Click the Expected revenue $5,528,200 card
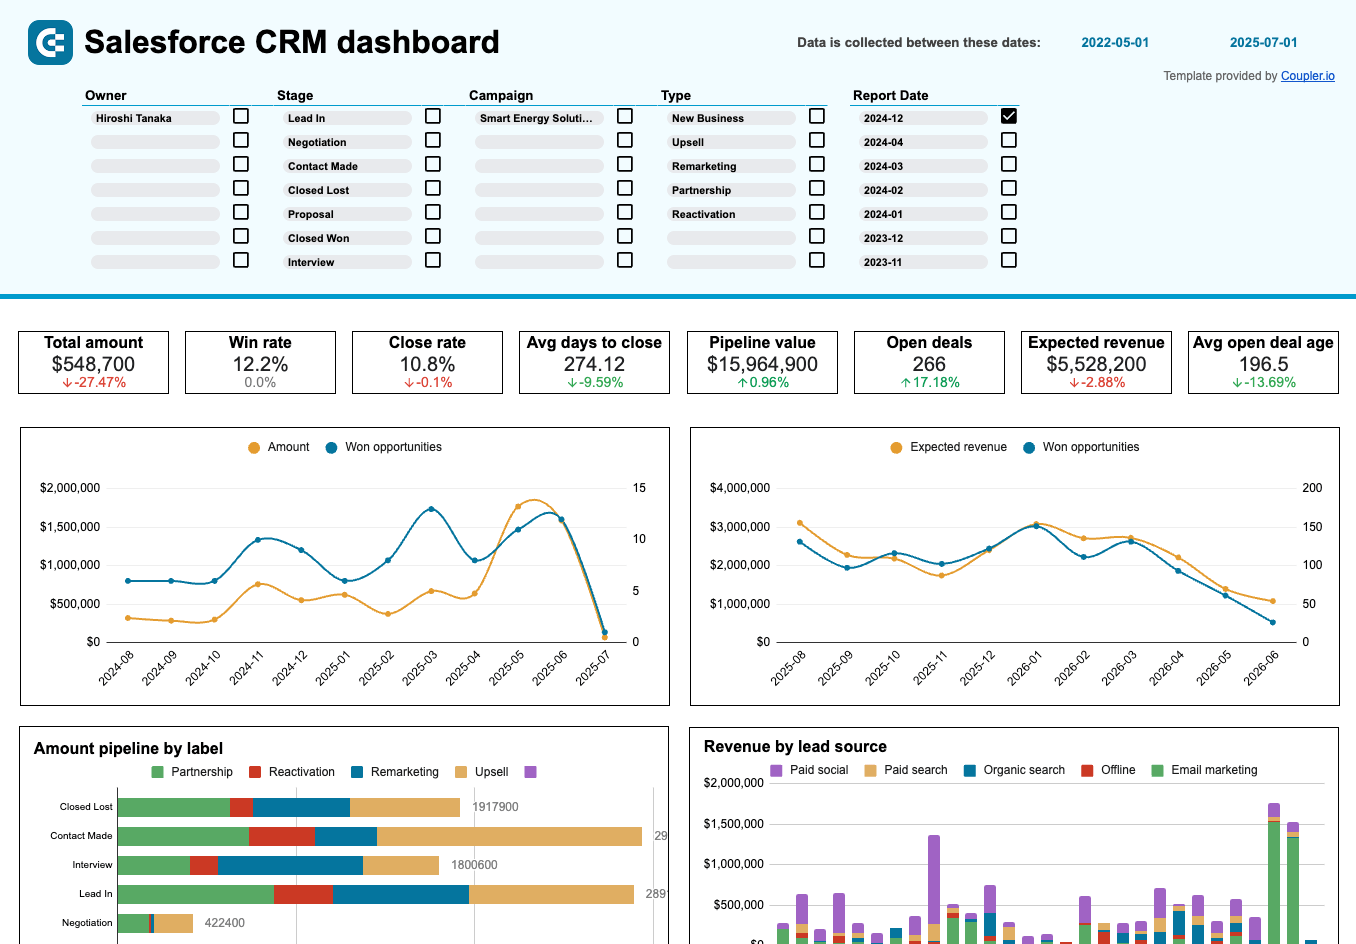Viewport: 1356px width, 944px height. (1096, 363)
